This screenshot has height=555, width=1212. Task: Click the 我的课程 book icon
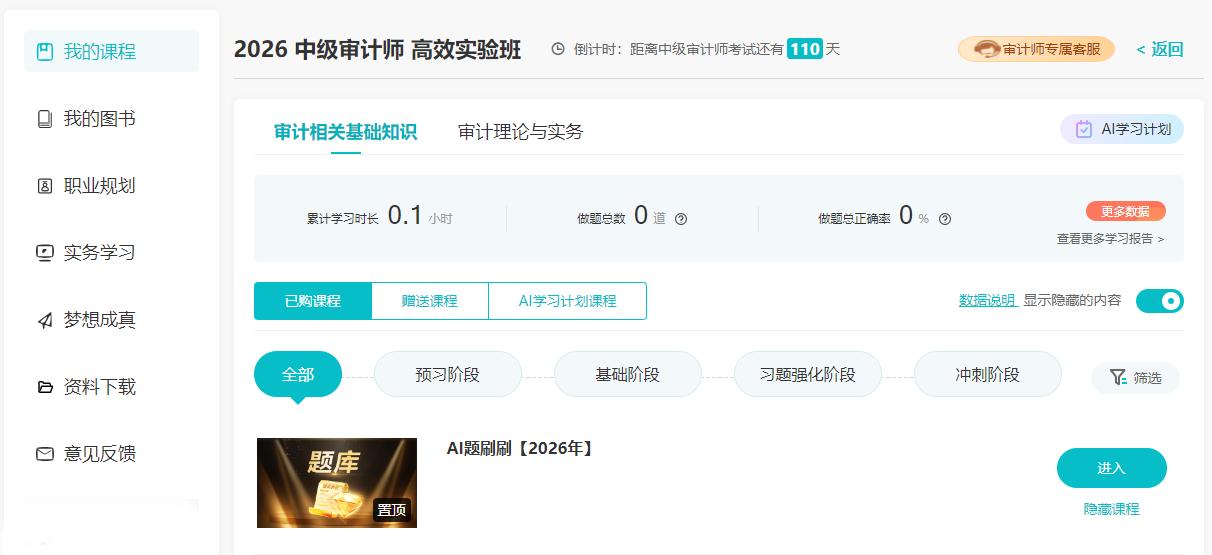[x=44, y=51]
